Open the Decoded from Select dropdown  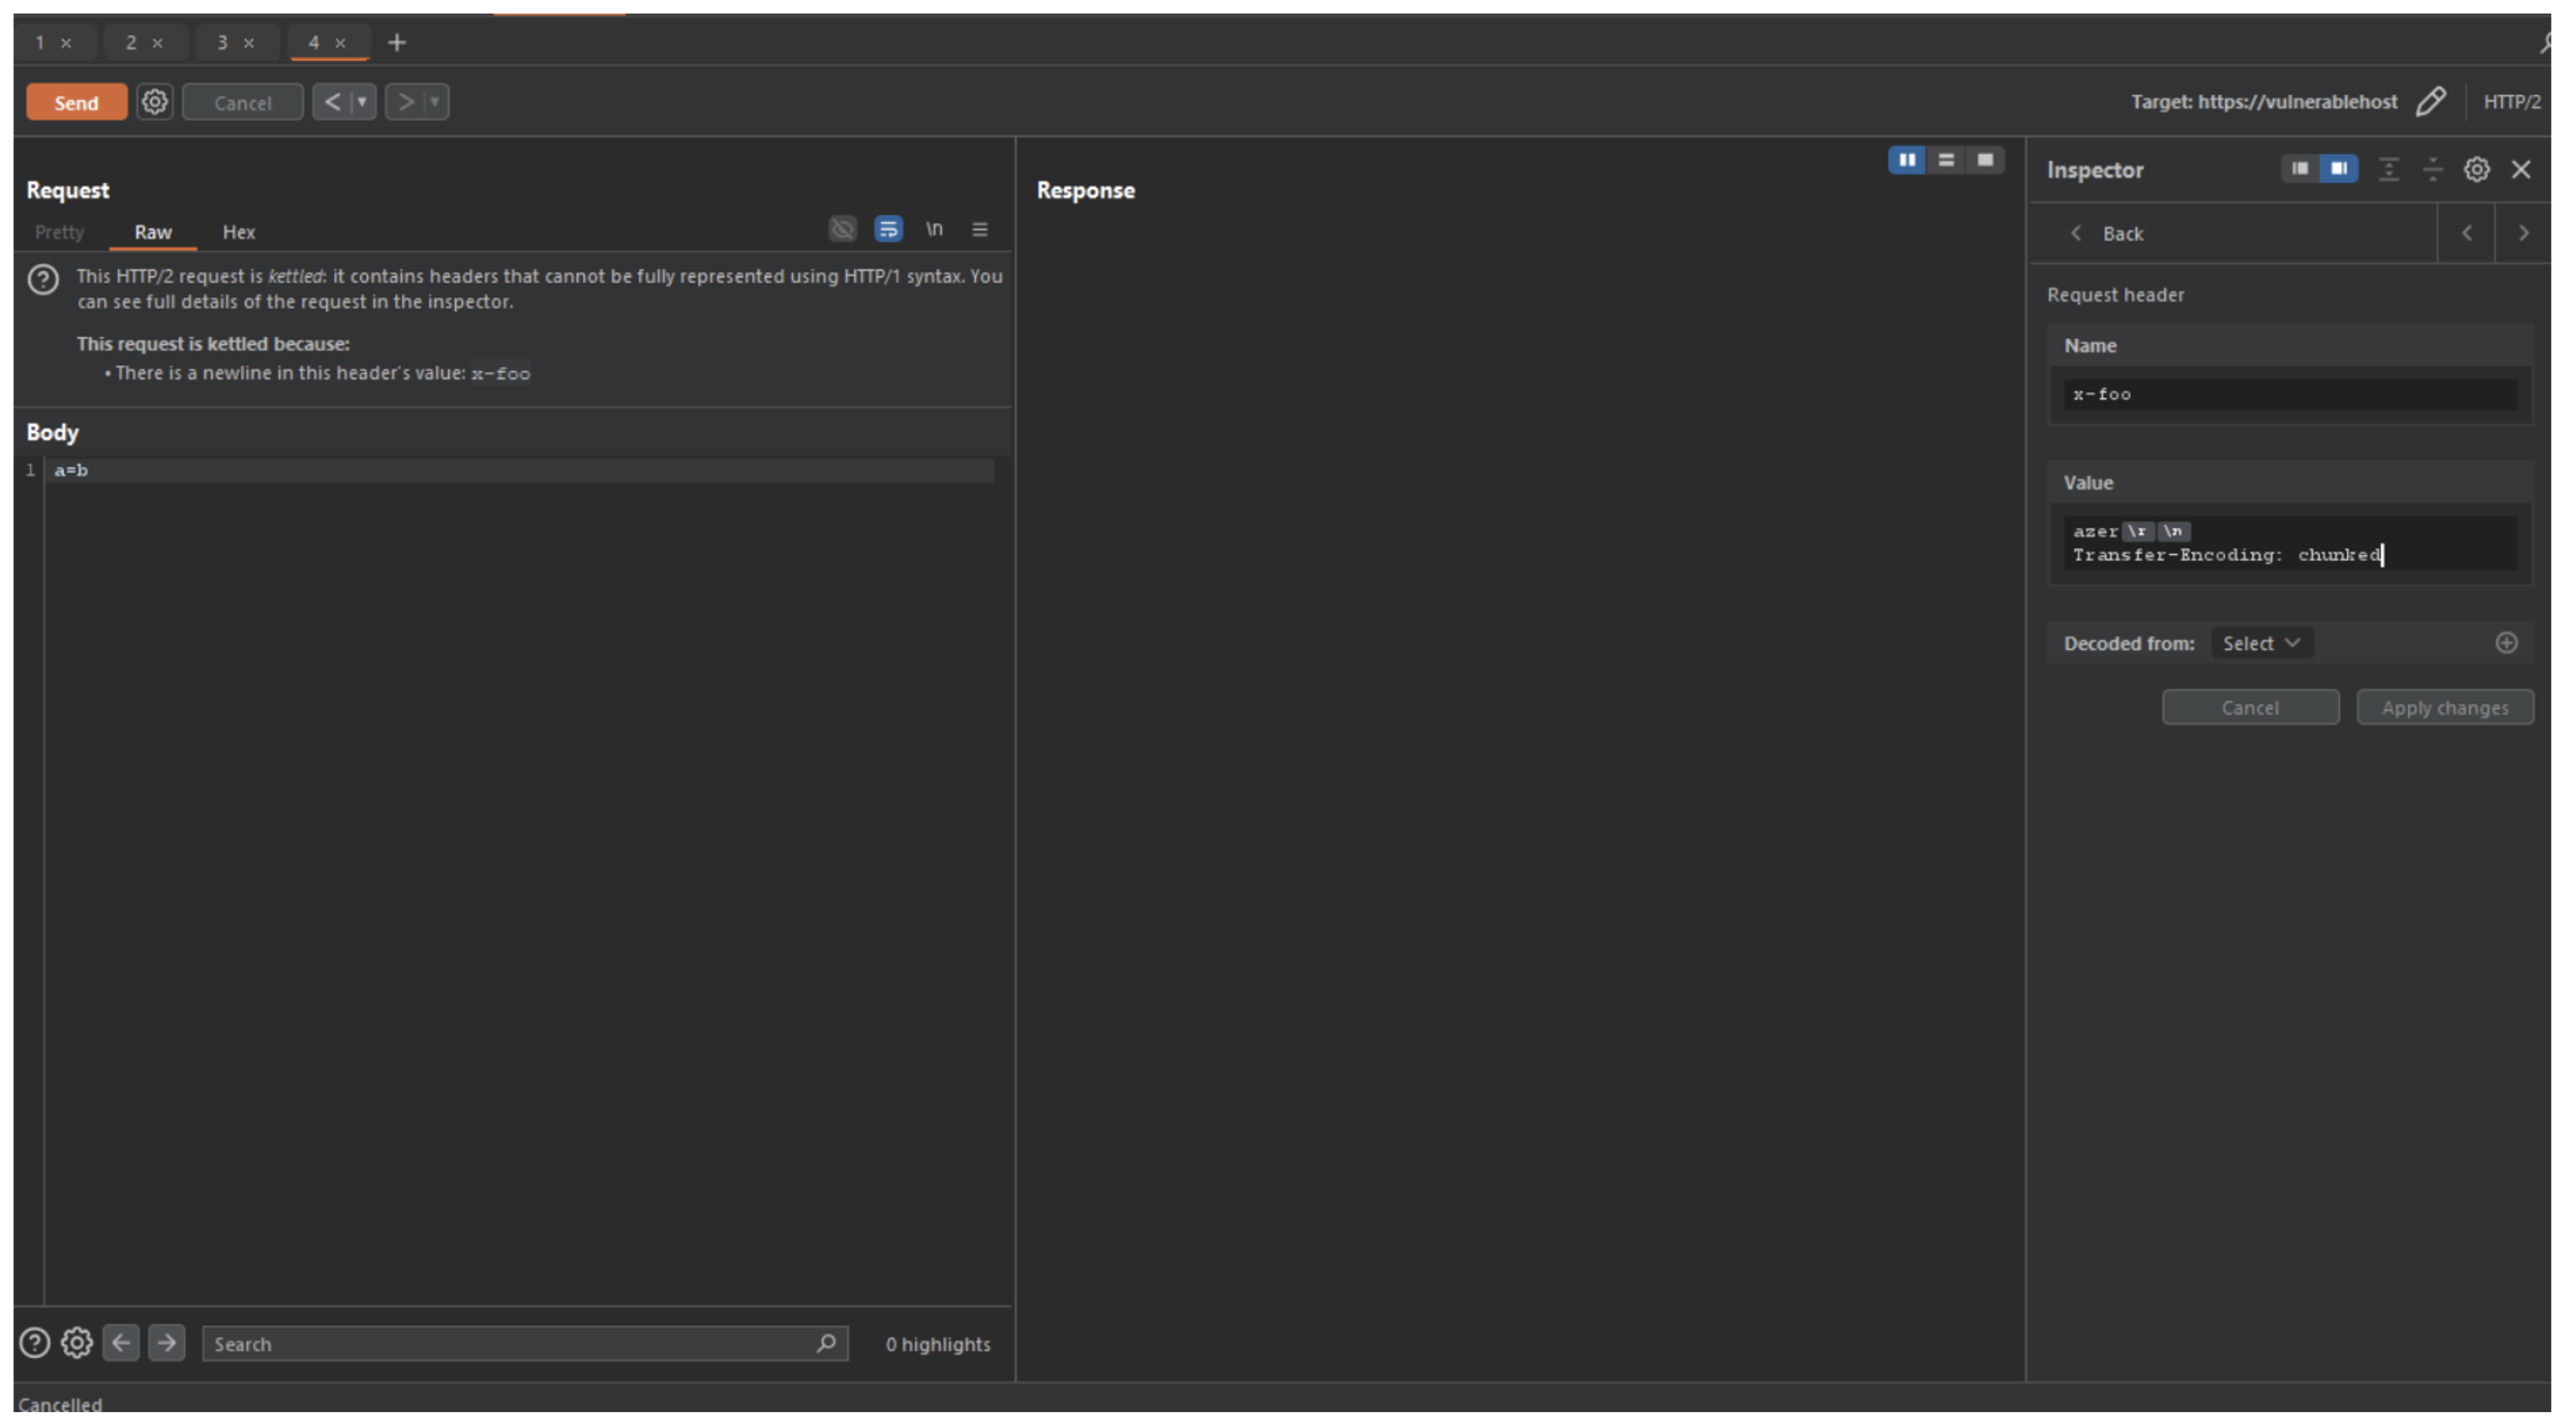pyautogui.click(x=2261, y=643)
